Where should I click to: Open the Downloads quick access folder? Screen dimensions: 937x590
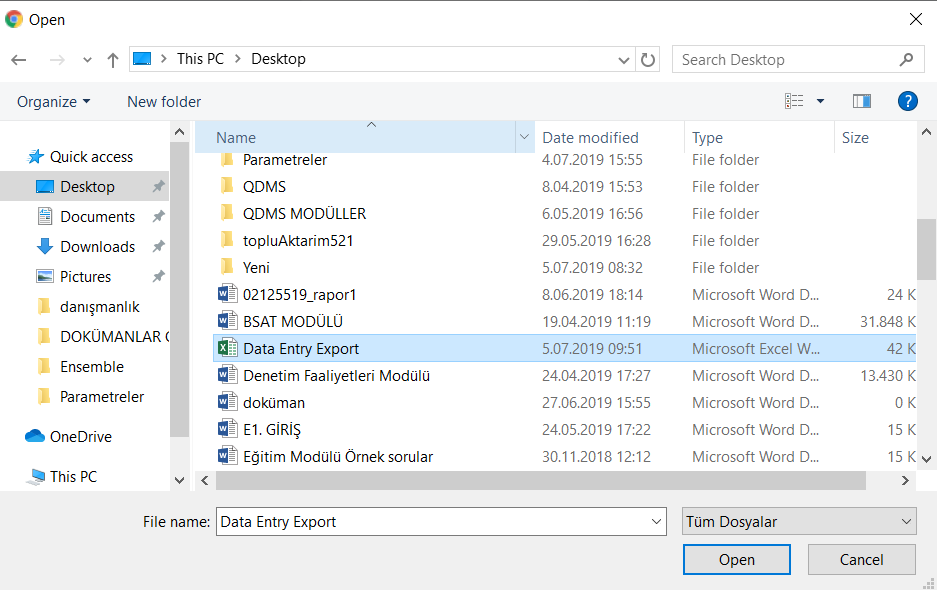coord(97,247)
